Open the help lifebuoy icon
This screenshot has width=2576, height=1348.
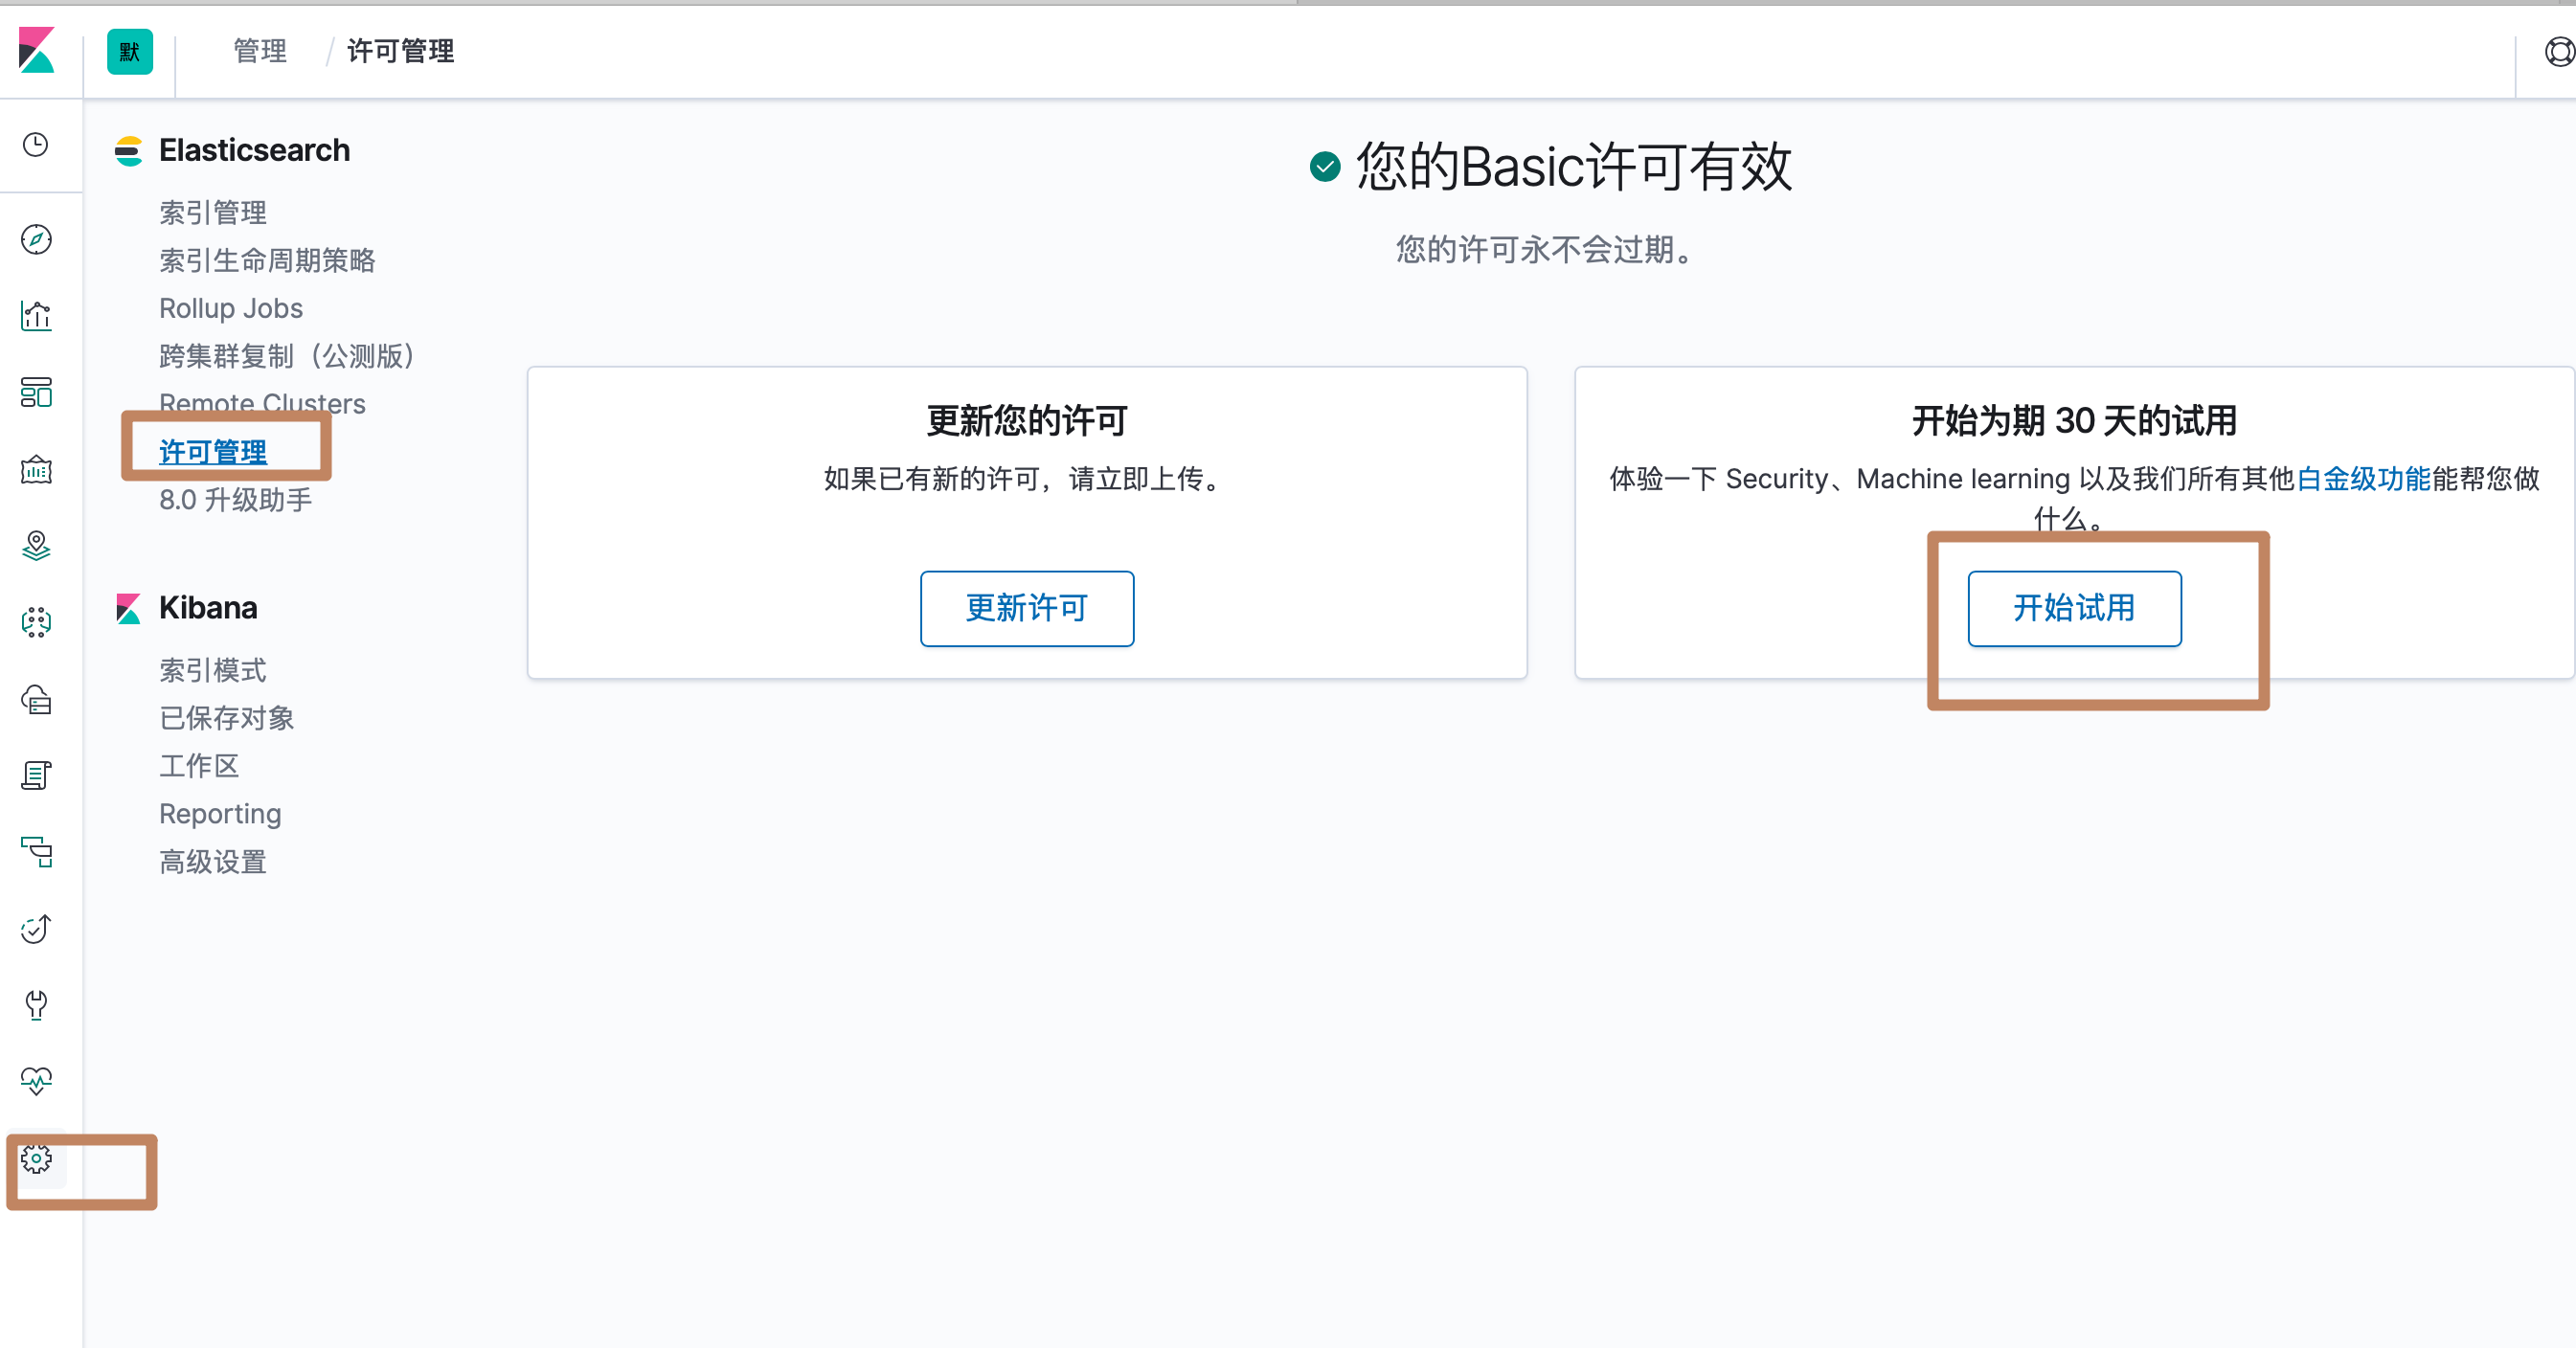2558,51
